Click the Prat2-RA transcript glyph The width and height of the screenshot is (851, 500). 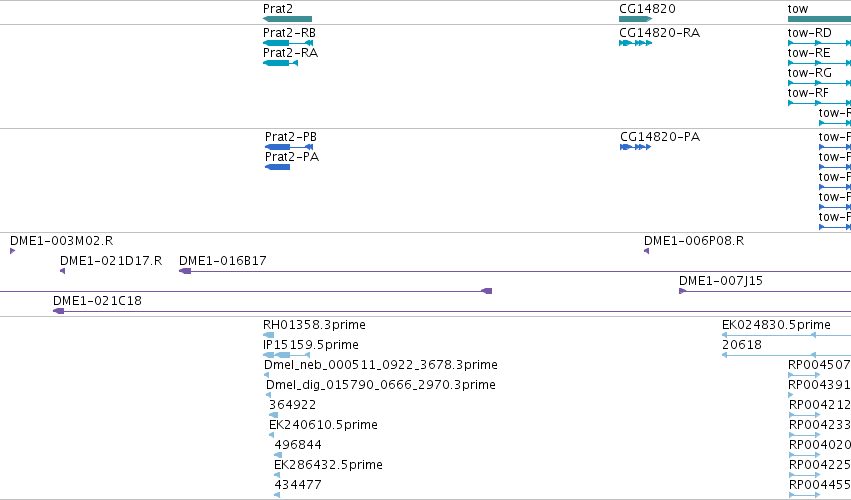(x=281, y=63)
